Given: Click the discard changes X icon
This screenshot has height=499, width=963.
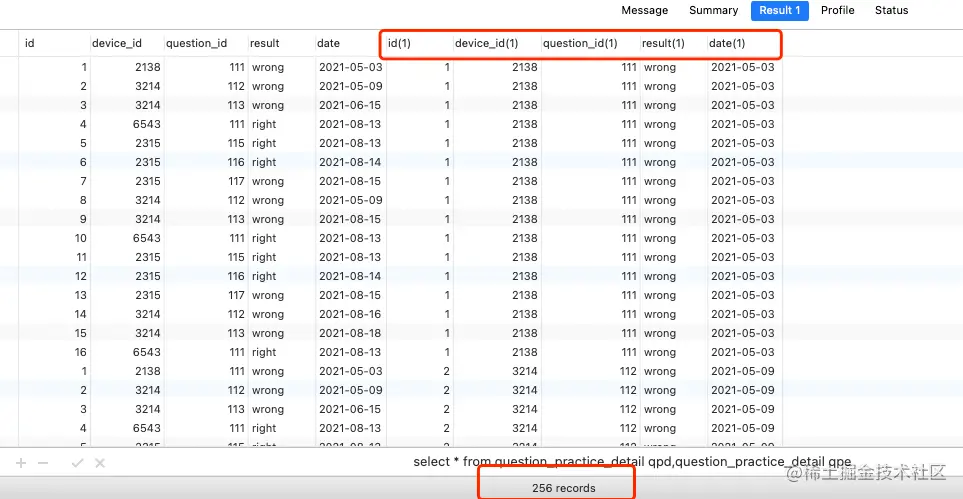Looking at the screenshot, I should coord(99,463).
